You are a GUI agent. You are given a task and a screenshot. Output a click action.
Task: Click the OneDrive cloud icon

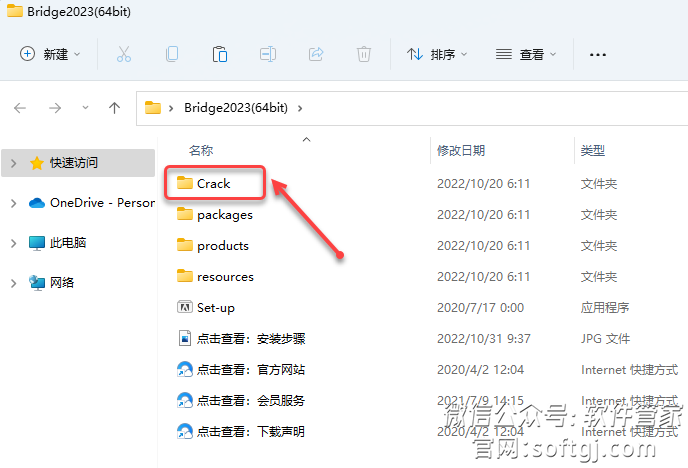tap(37, 203)
